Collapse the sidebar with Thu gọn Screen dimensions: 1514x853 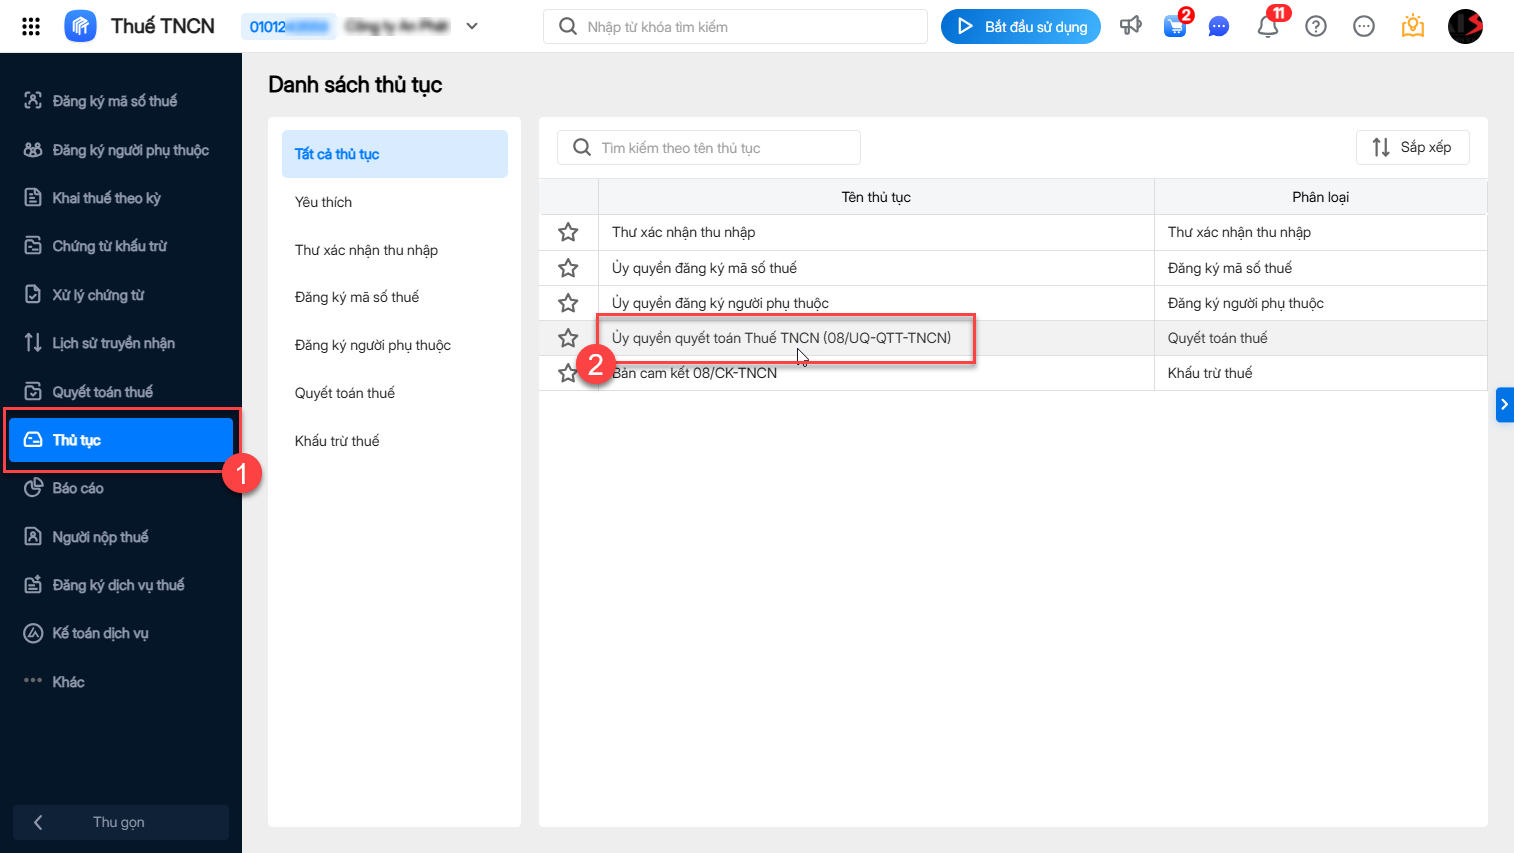(120, 822)
